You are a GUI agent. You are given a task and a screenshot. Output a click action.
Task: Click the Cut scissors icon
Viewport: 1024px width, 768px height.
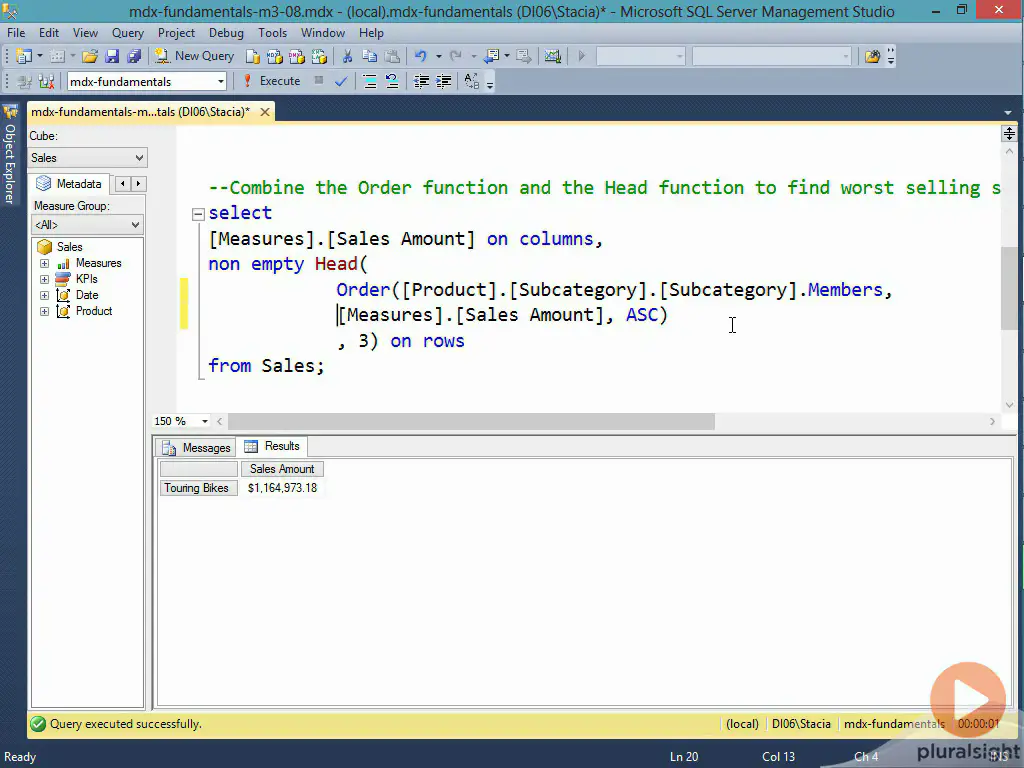[347, 56]
